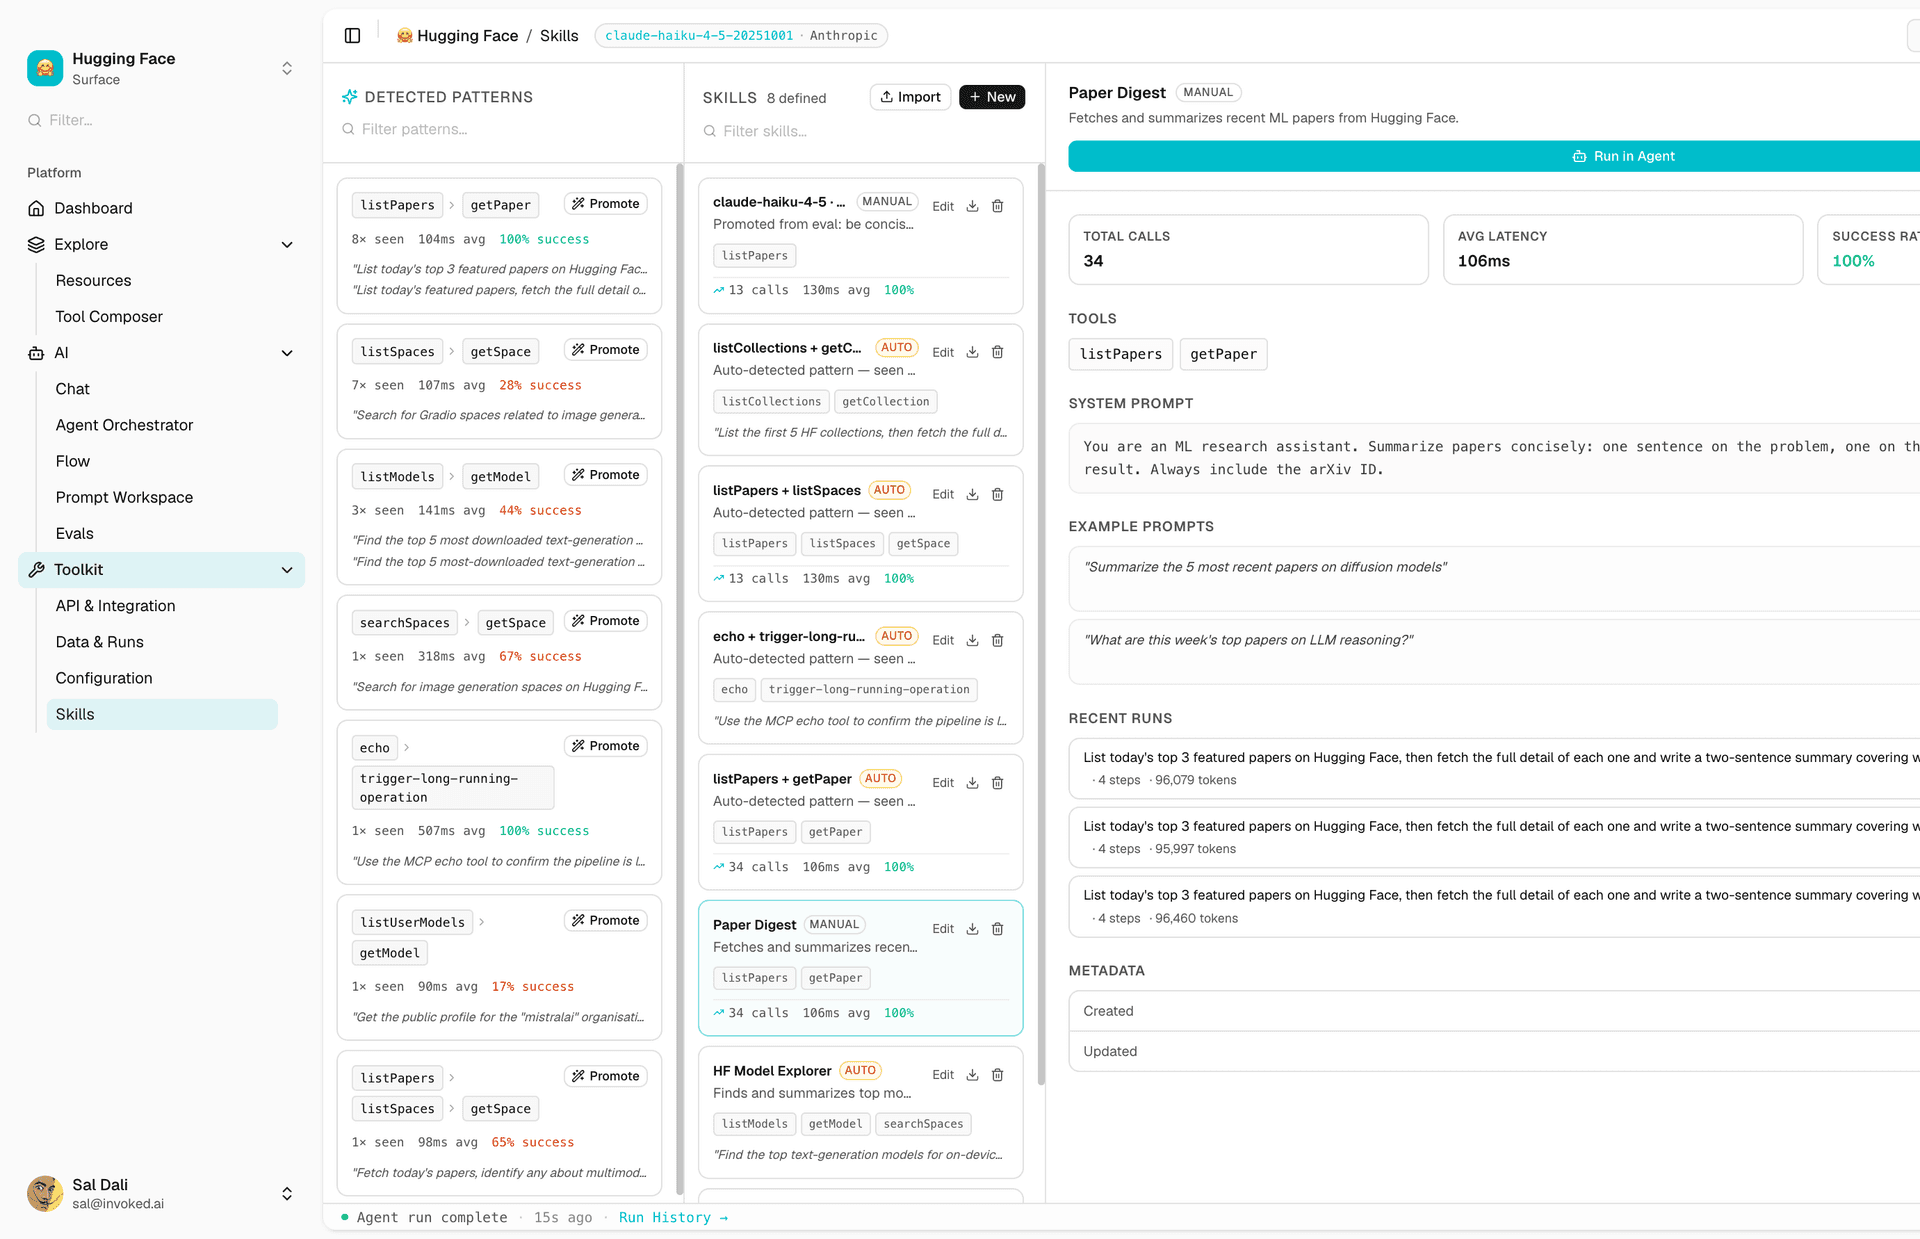
Task: Click the detected patterns scrollbar
Action: pyautogui.click(x=680, y=680)
